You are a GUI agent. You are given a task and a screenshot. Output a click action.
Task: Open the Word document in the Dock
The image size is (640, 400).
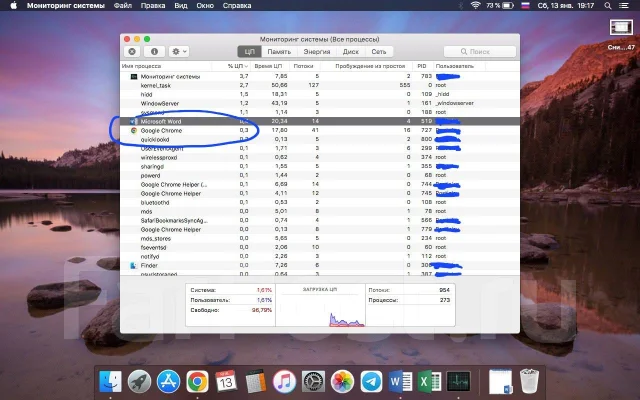click(x=501, y=382)
